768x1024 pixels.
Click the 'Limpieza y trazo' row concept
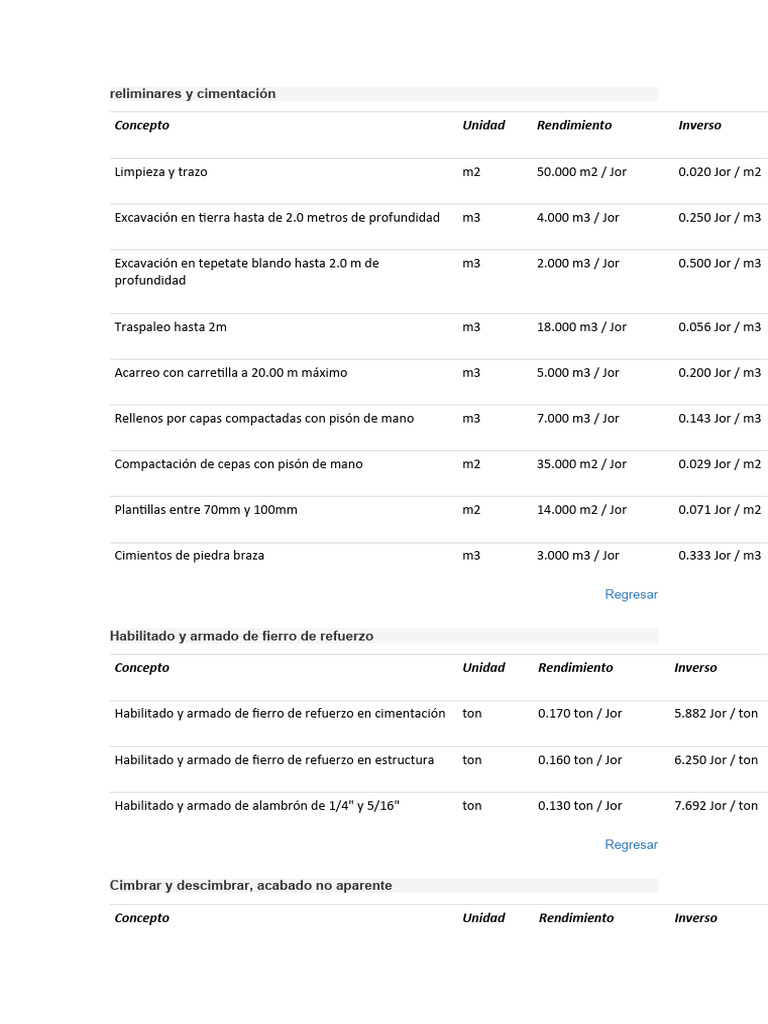coord(161,172)
